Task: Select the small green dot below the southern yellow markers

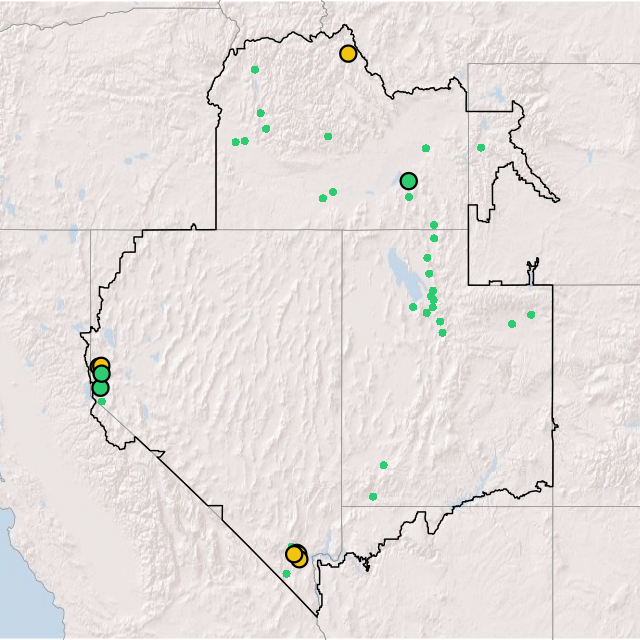Action: 286,574
